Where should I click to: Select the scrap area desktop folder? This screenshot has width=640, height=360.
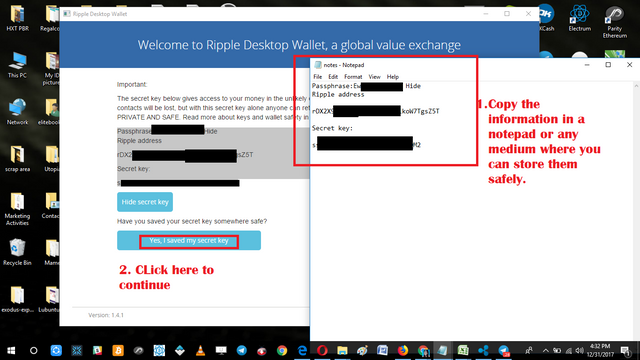click(17, 159)
